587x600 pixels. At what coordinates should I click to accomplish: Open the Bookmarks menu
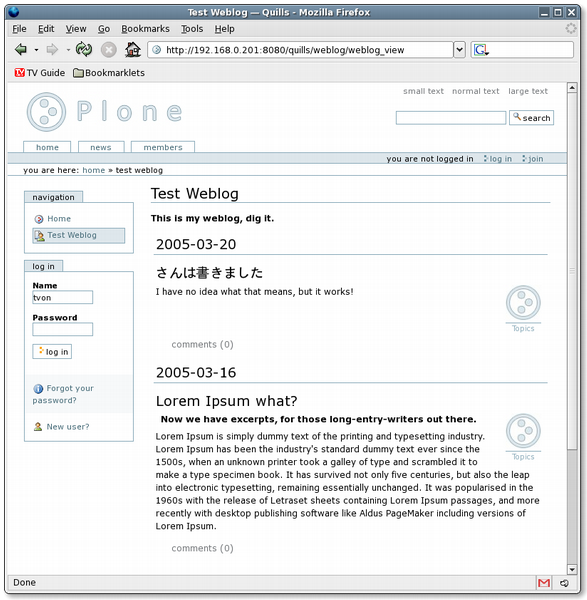(145, 29)
